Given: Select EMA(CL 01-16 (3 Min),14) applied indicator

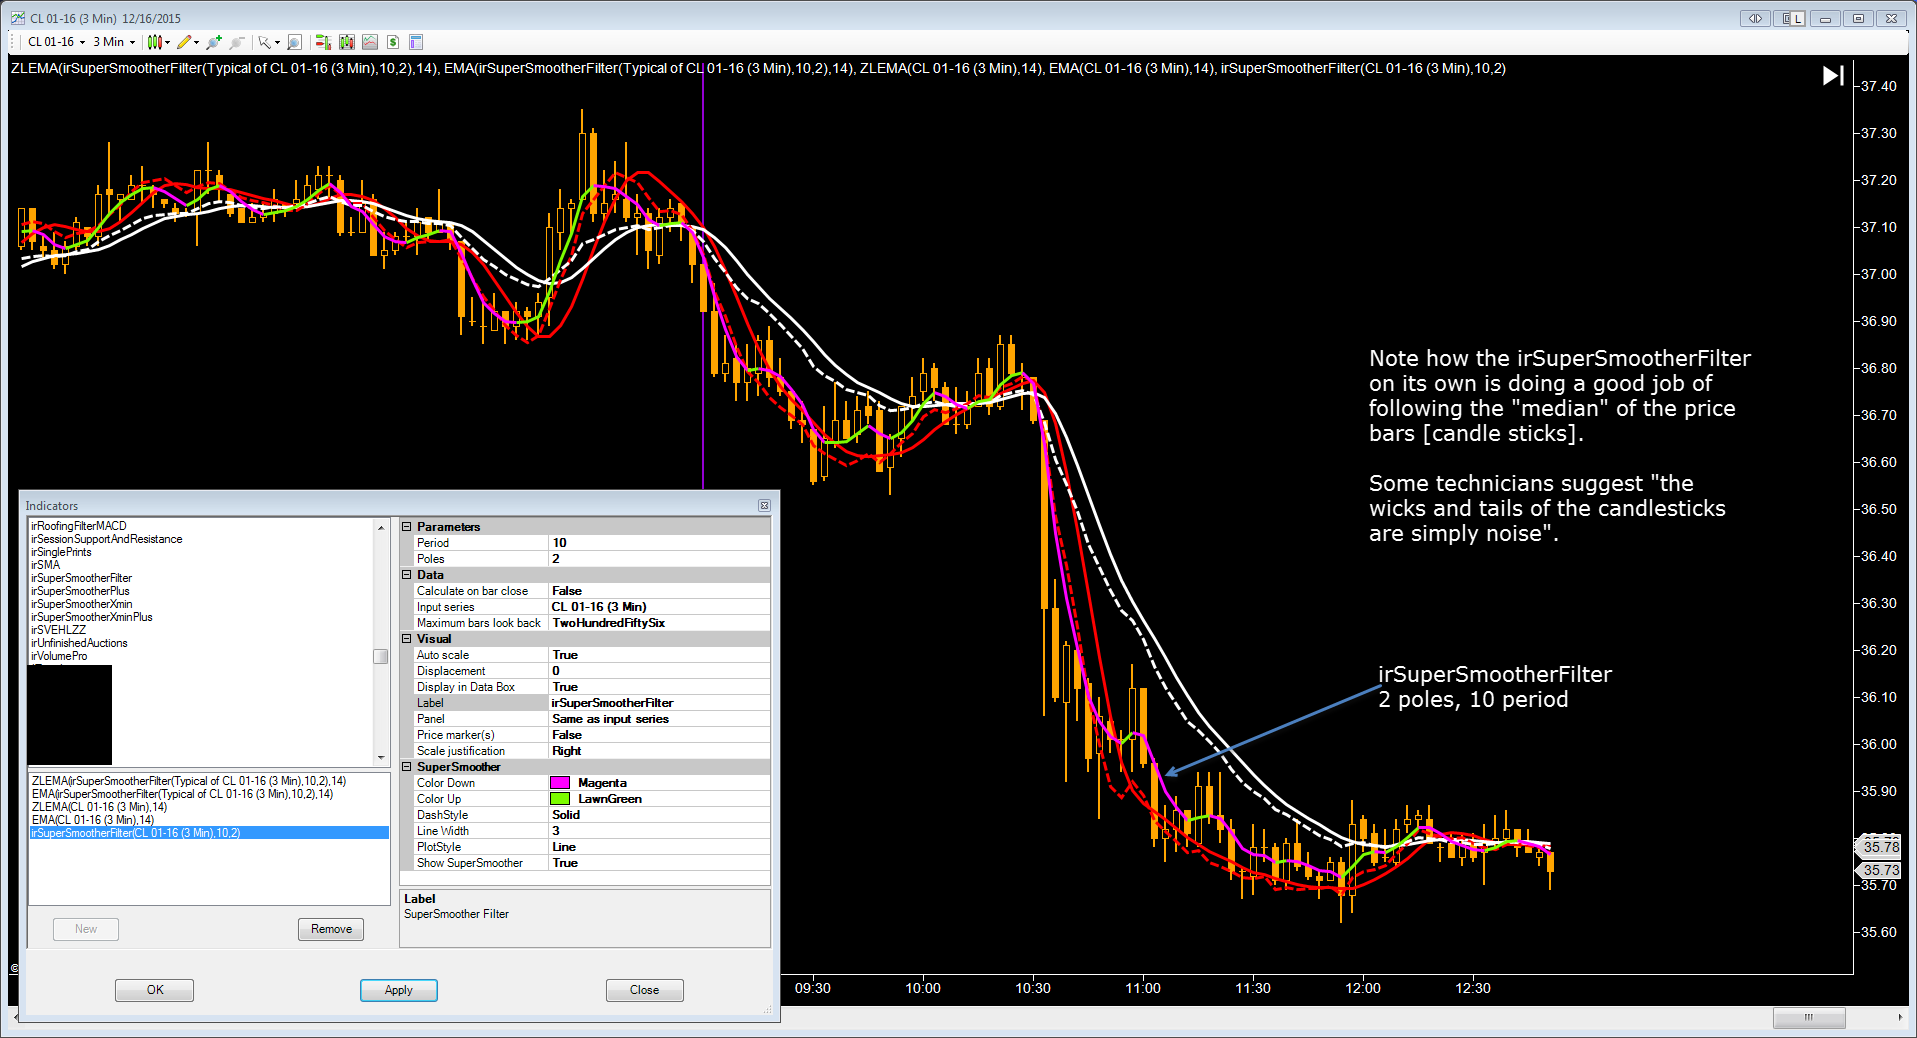Looking at the screenshot, I should click(93, 820).
